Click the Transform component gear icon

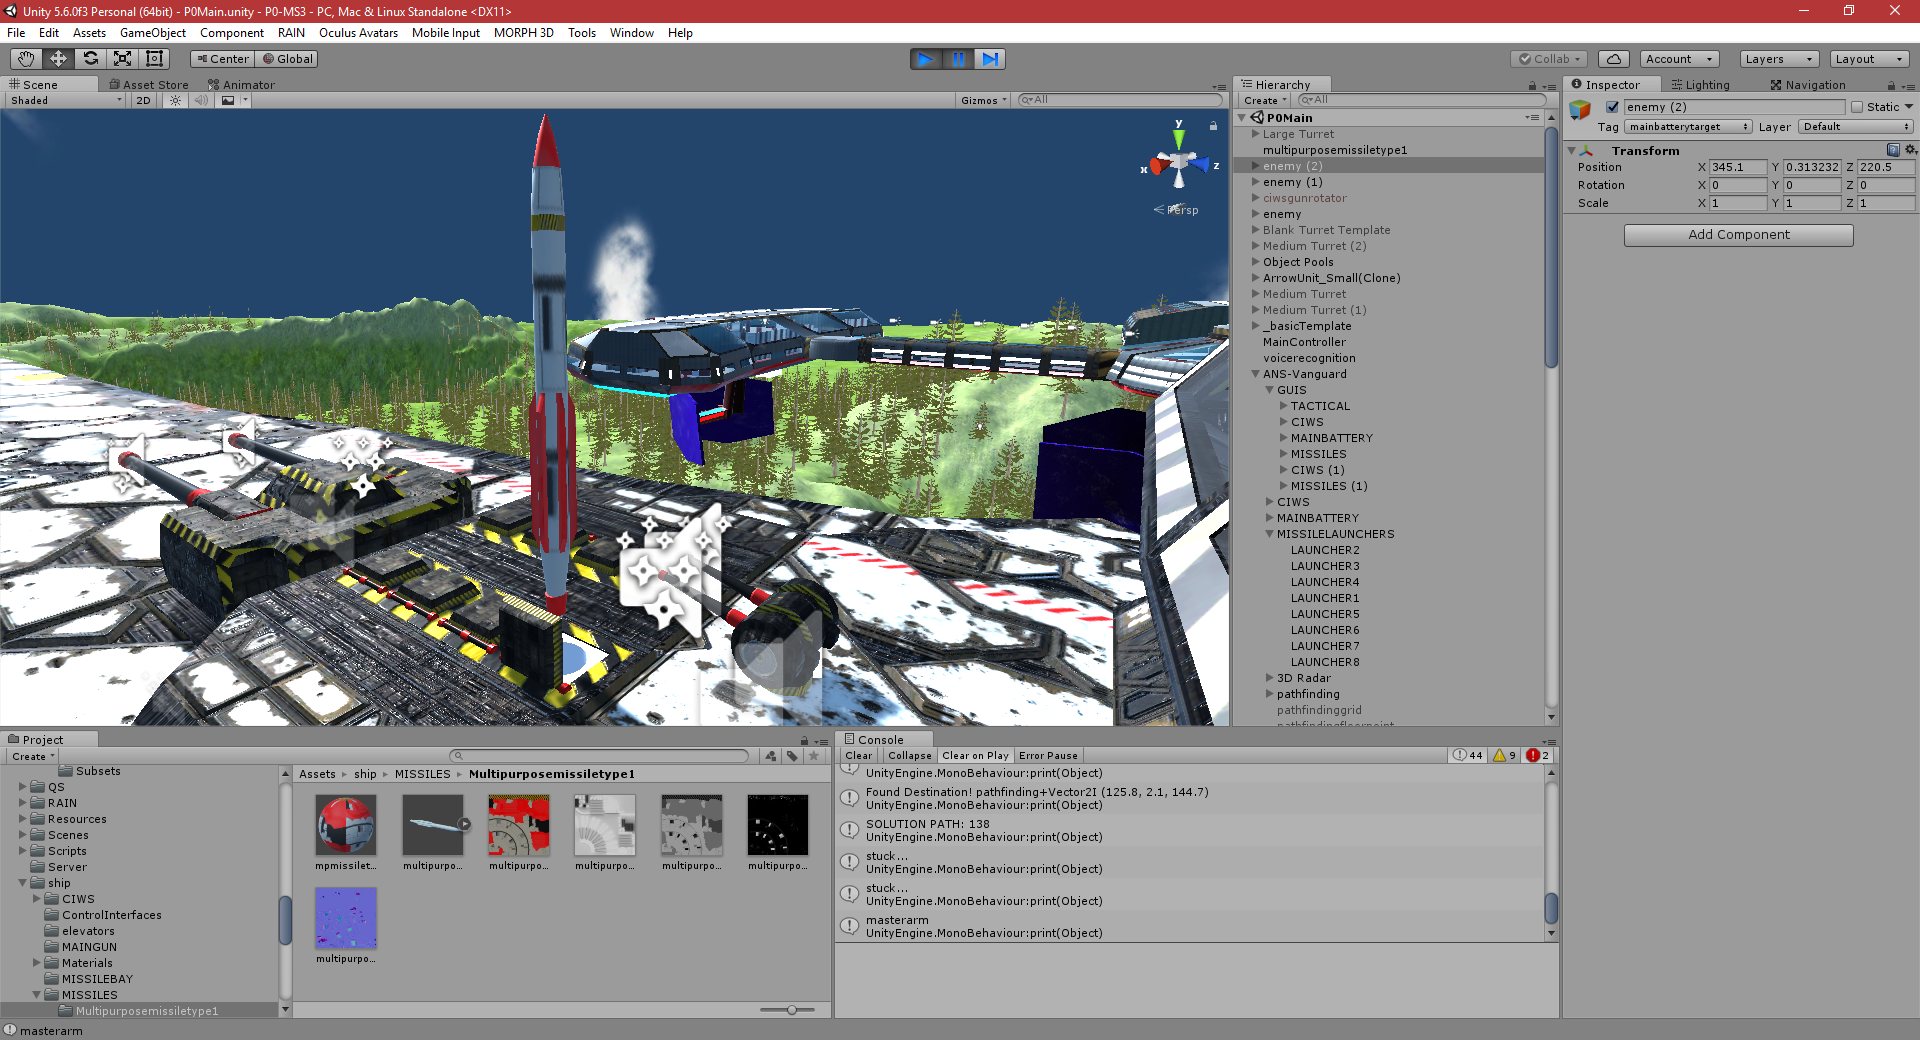click(1912, 149)
